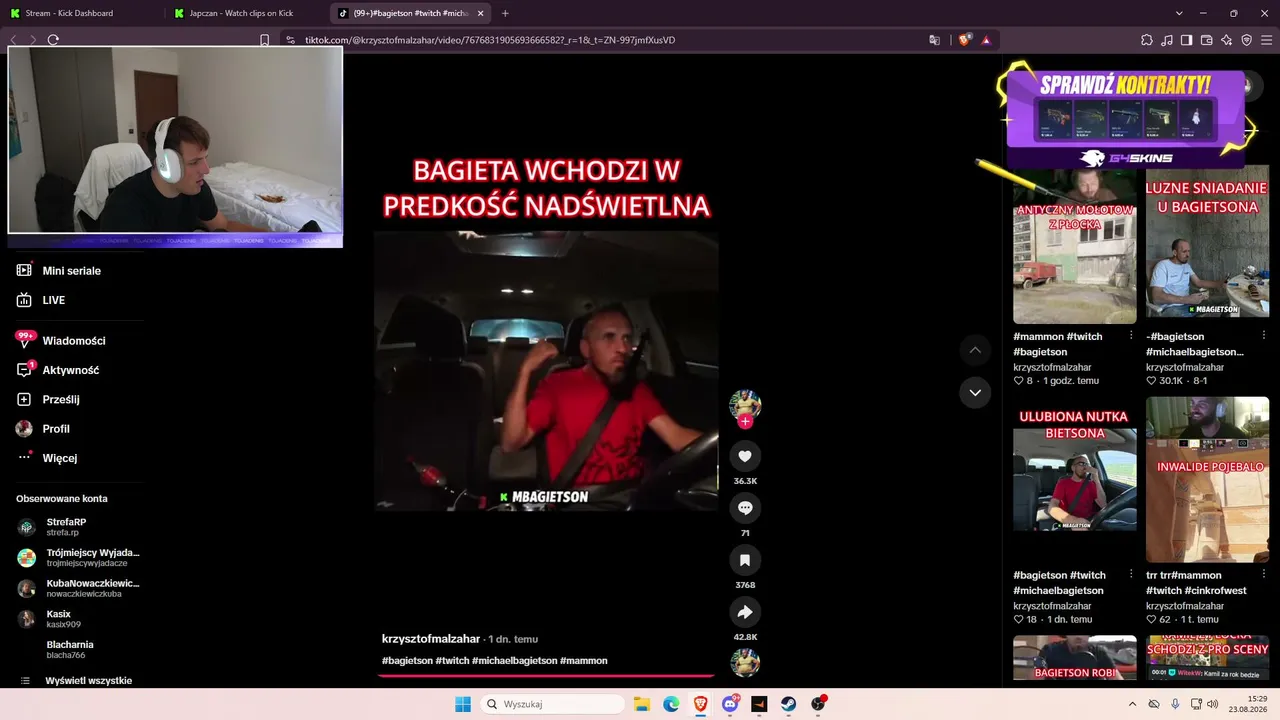Open the browser extensions puzzle icon

click(1146, 40)
